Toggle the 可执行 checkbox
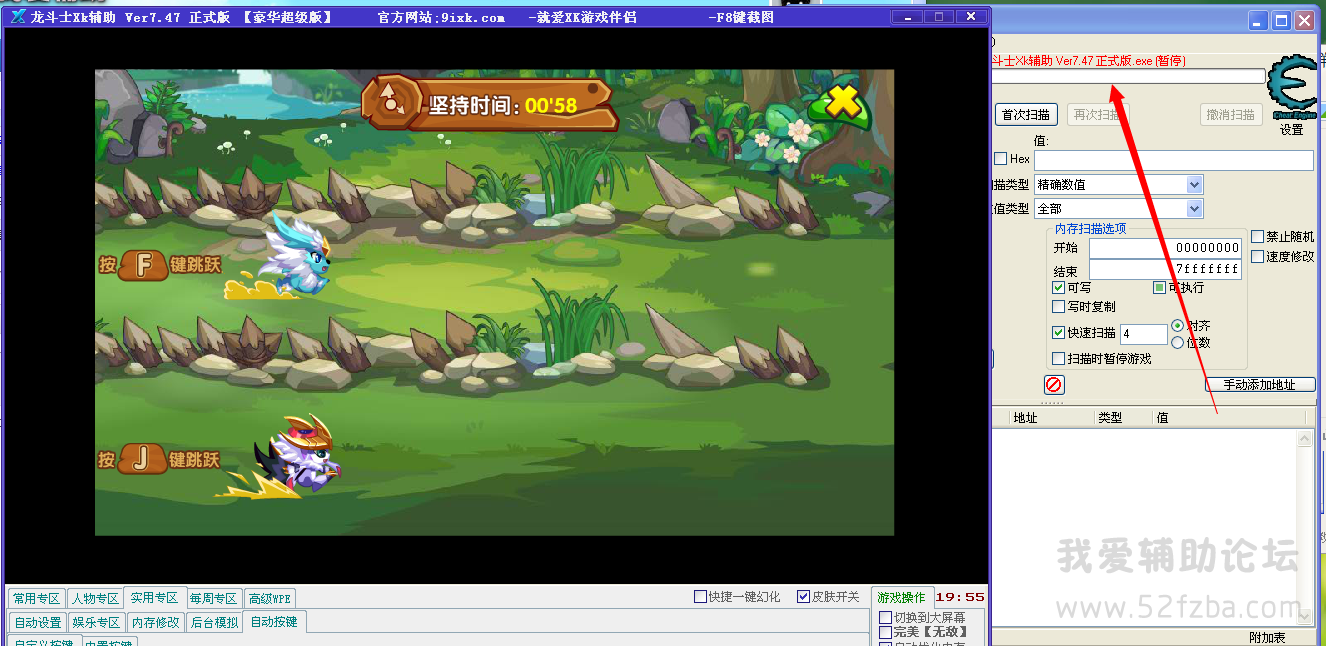The image size is (1326, 646). (1159, 288)
